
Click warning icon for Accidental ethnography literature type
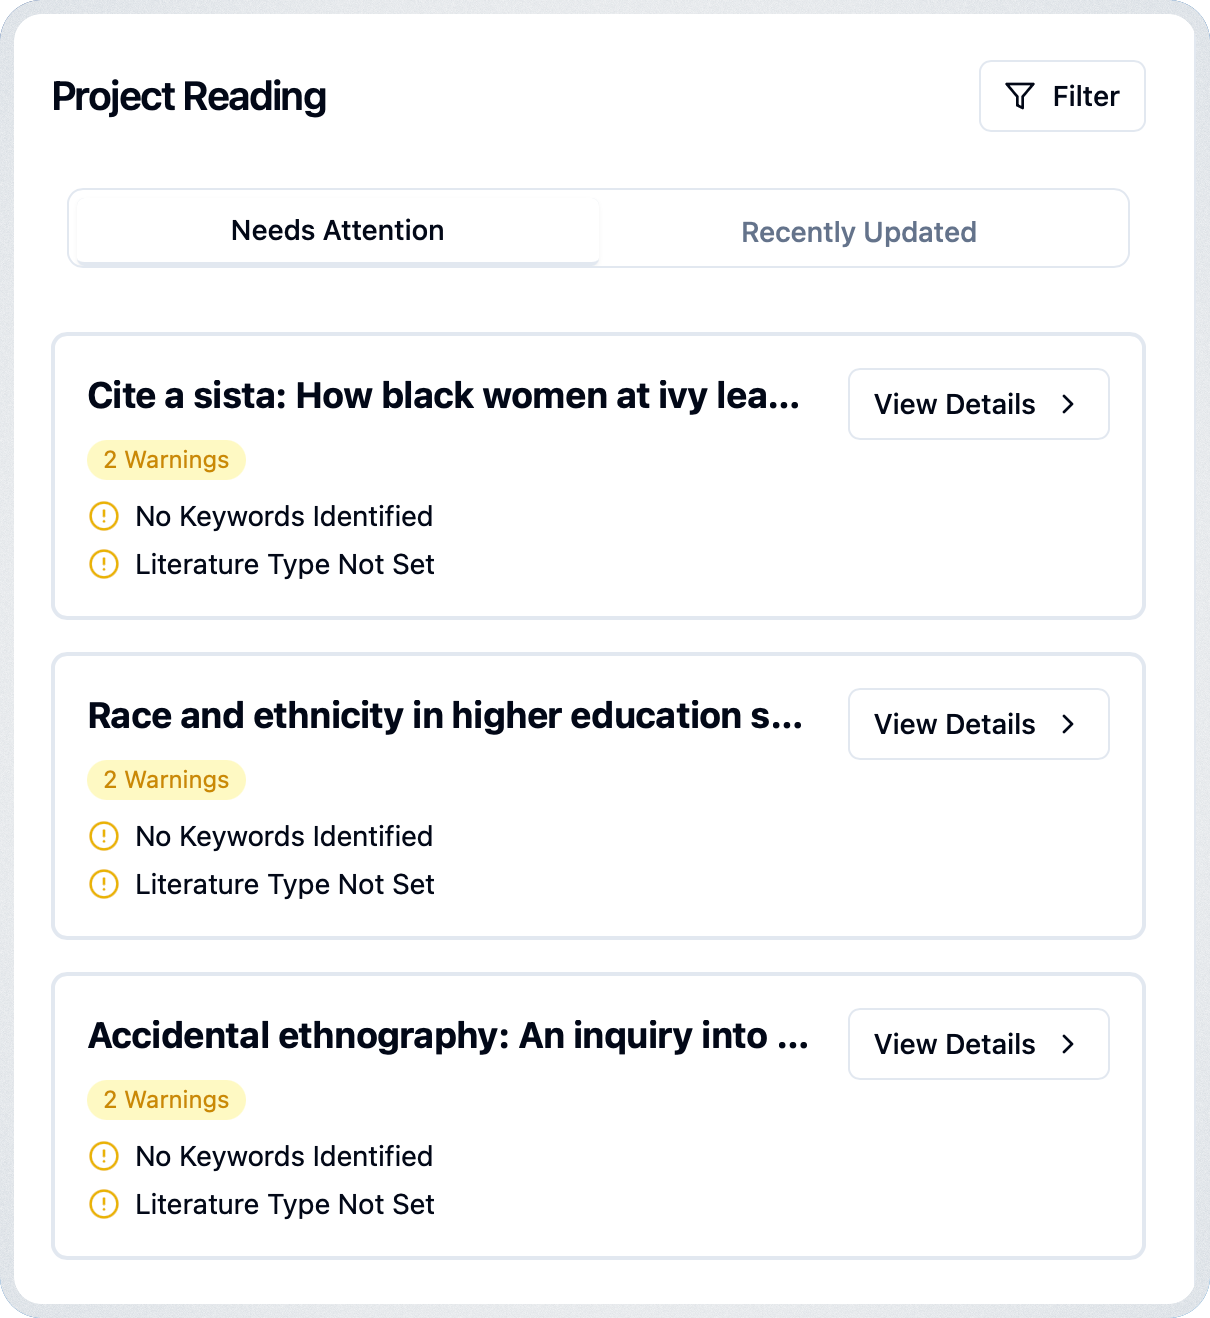(x=104, y=1204)
